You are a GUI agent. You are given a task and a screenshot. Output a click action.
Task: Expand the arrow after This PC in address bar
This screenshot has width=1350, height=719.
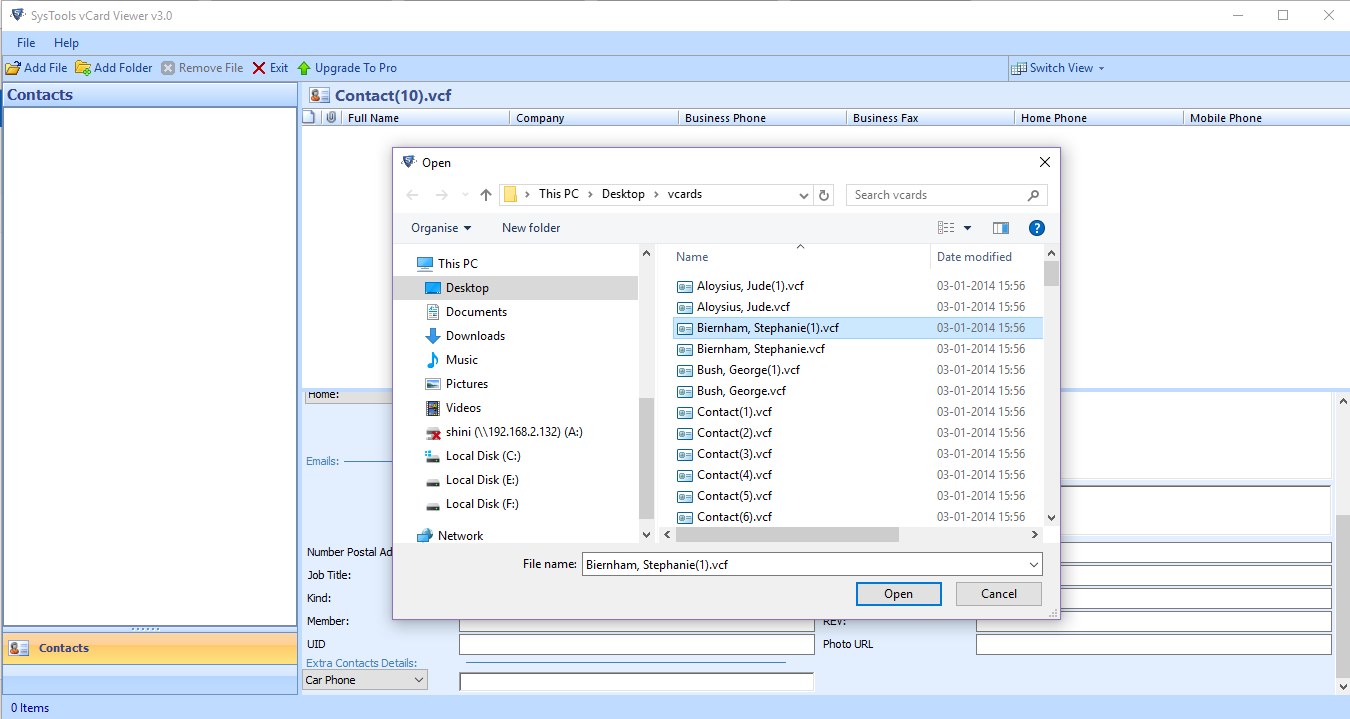590,195
